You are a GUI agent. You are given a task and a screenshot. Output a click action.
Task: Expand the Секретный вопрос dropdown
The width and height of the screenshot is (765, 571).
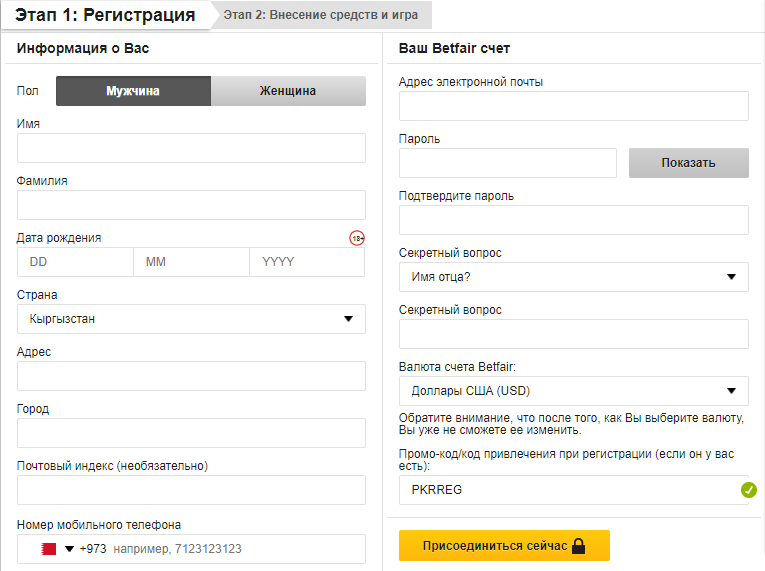point(573,277)
